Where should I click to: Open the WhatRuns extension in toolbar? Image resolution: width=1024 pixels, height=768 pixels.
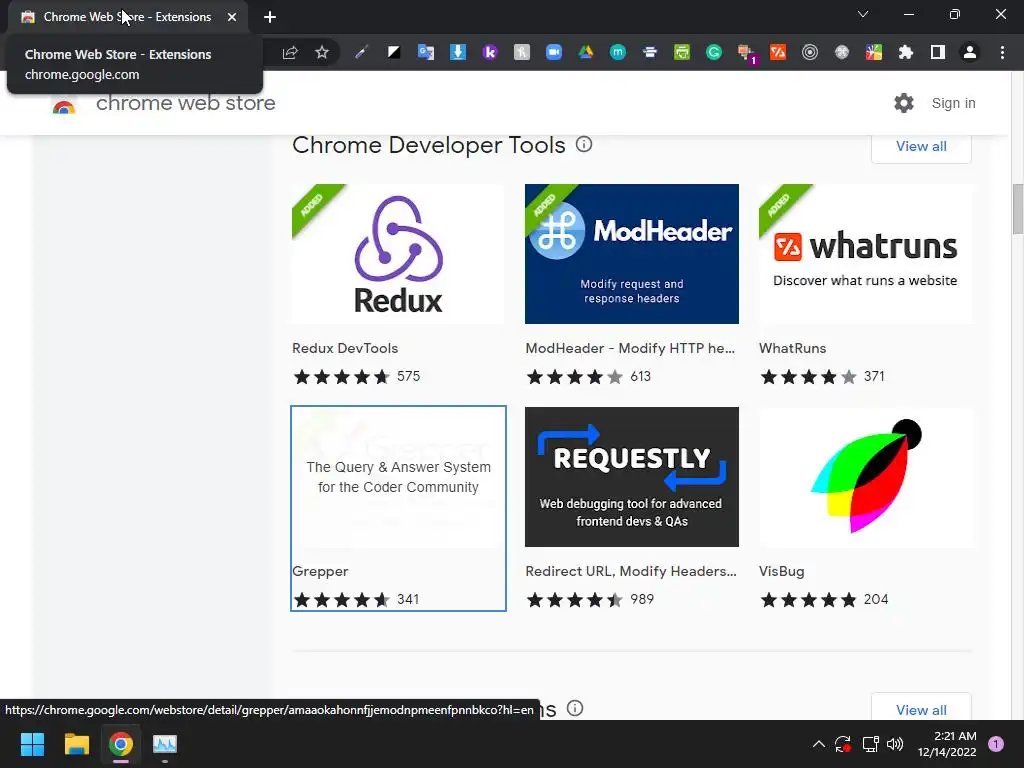pyautogui.click(x=778, y=53)
